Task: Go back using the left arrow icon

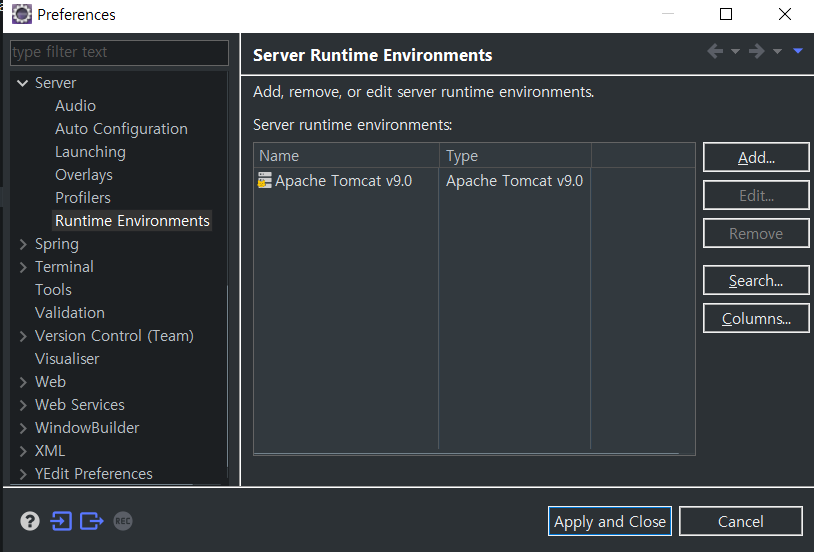Action: coord(715,51)
